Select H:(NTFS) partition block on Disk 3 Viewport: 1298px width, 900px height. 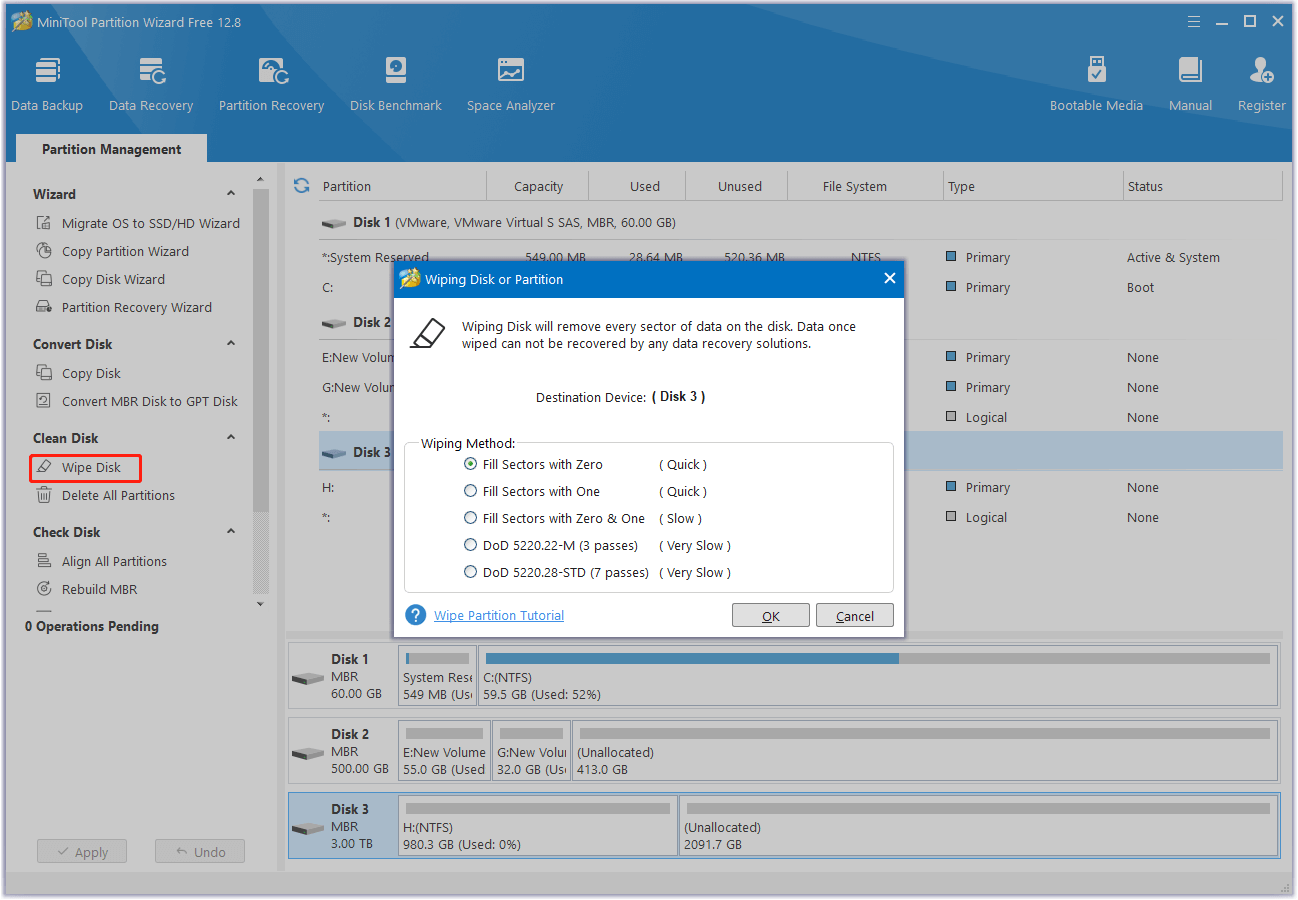pos(538,825)
